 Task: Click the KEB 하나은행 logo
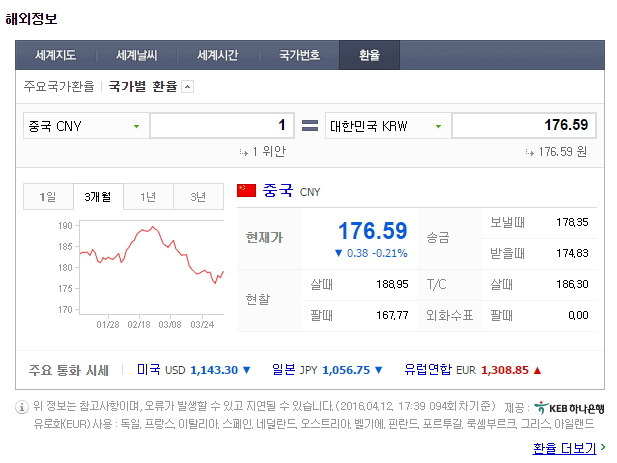pos(569,408)
